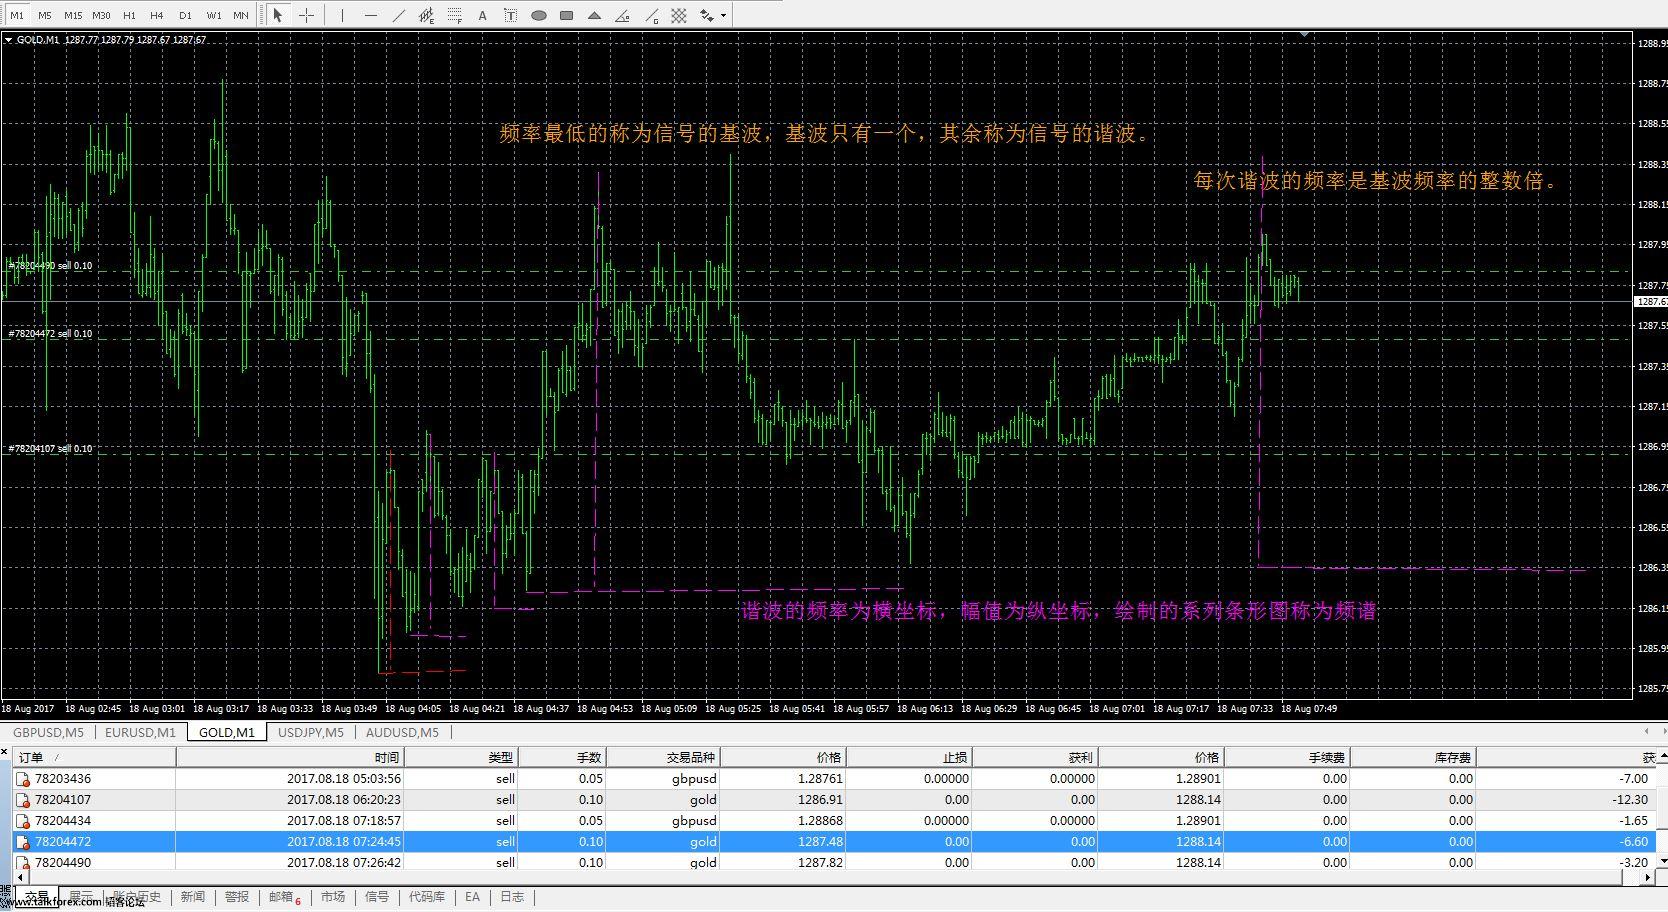This screenshot has height=912, width=1668.
Task: Sort by the 止损 column header
Action: pyautogui.click(x=909, y=758)
